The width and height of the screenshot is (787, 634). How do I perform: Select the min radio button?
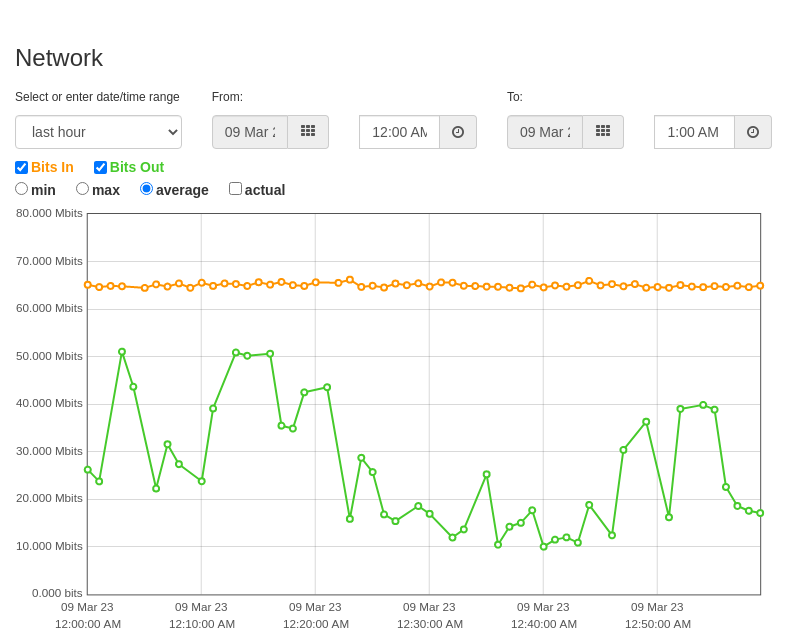22,189
